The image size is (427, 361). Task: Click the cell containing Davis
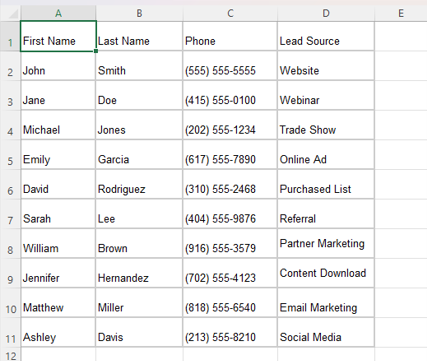coord(139,332)
